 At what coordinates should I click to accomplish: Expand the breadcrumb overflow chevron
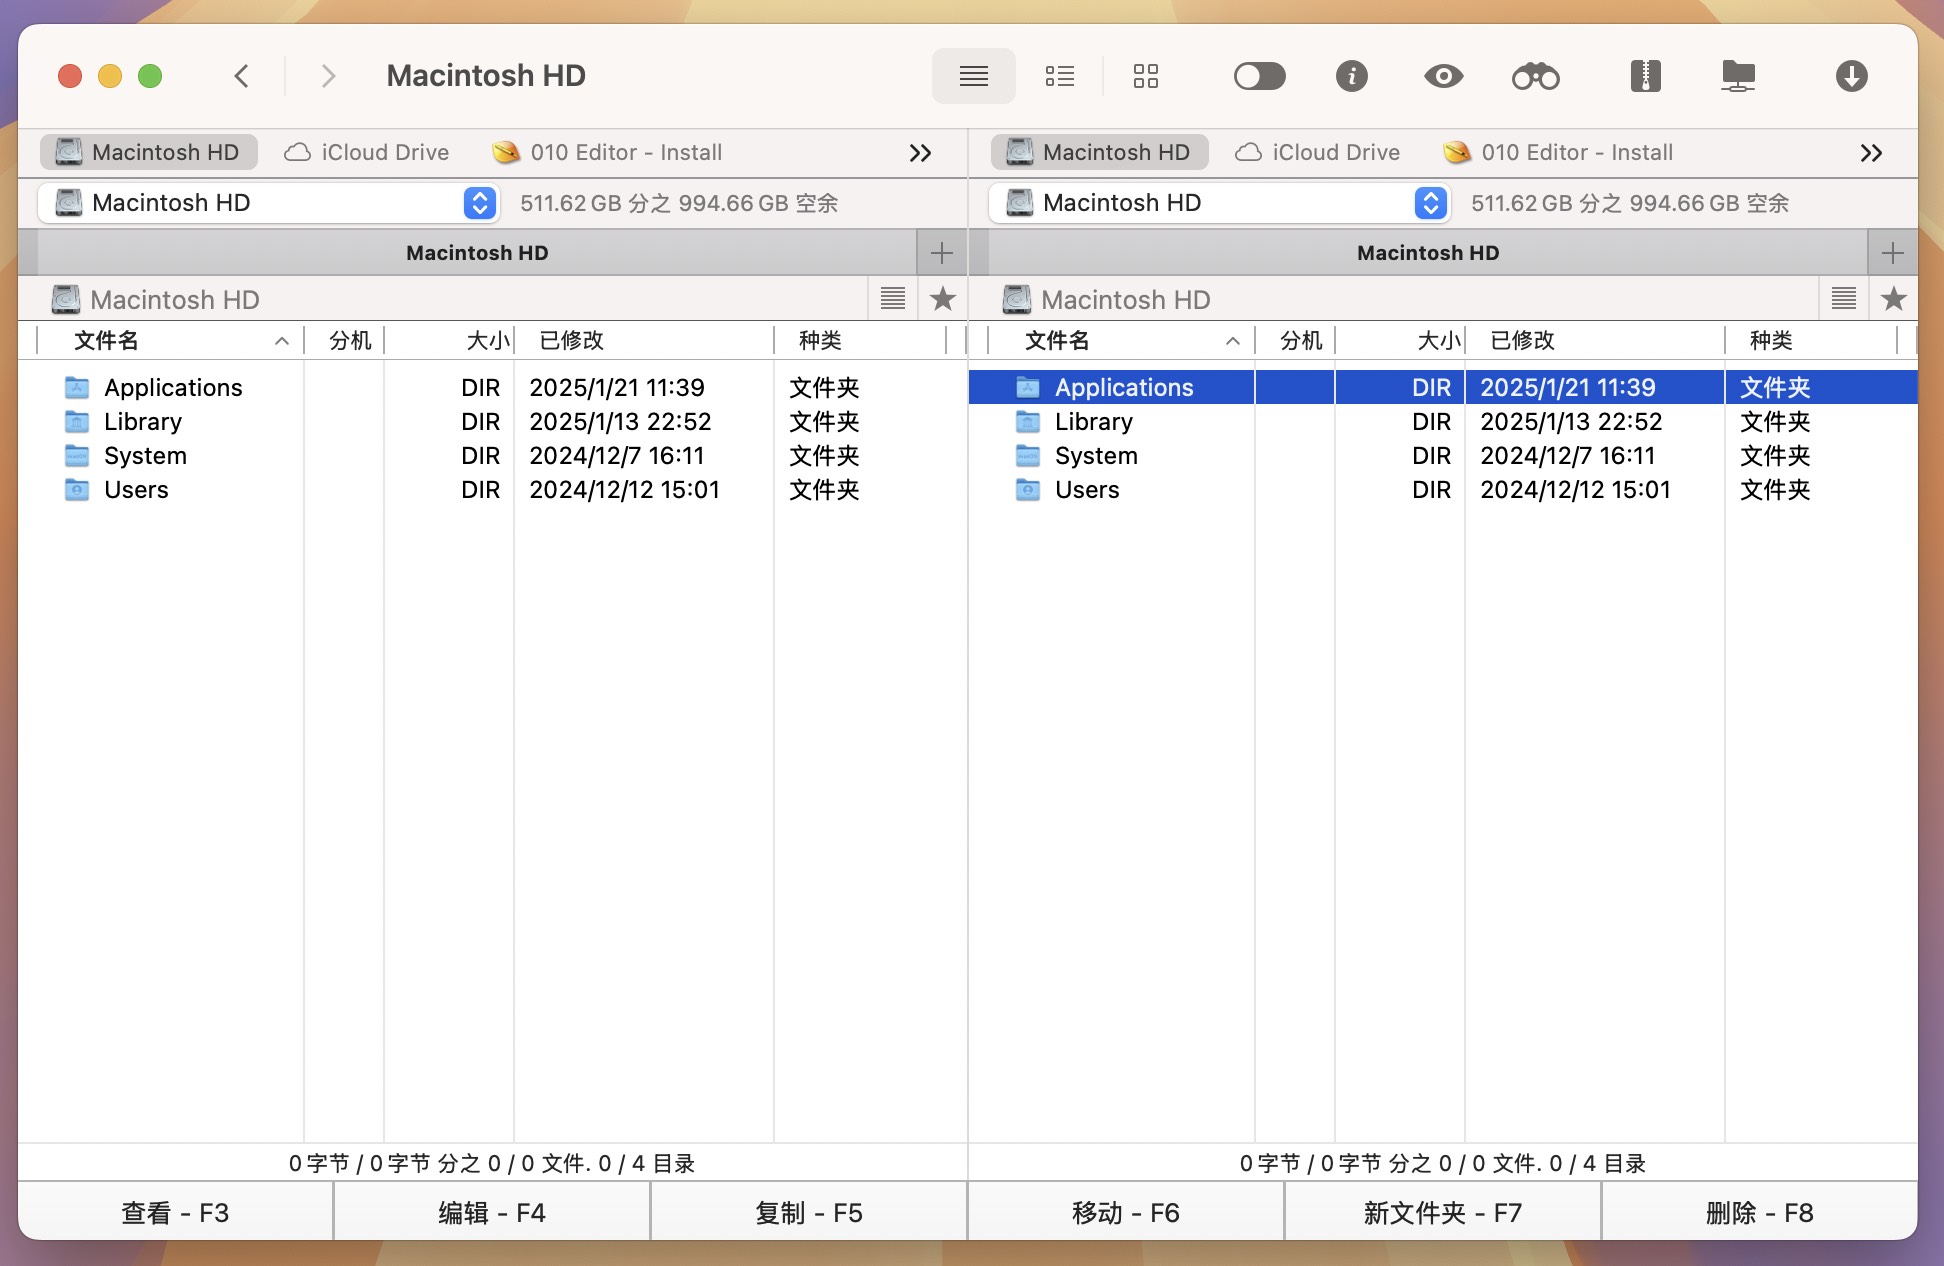click(920, 152)
